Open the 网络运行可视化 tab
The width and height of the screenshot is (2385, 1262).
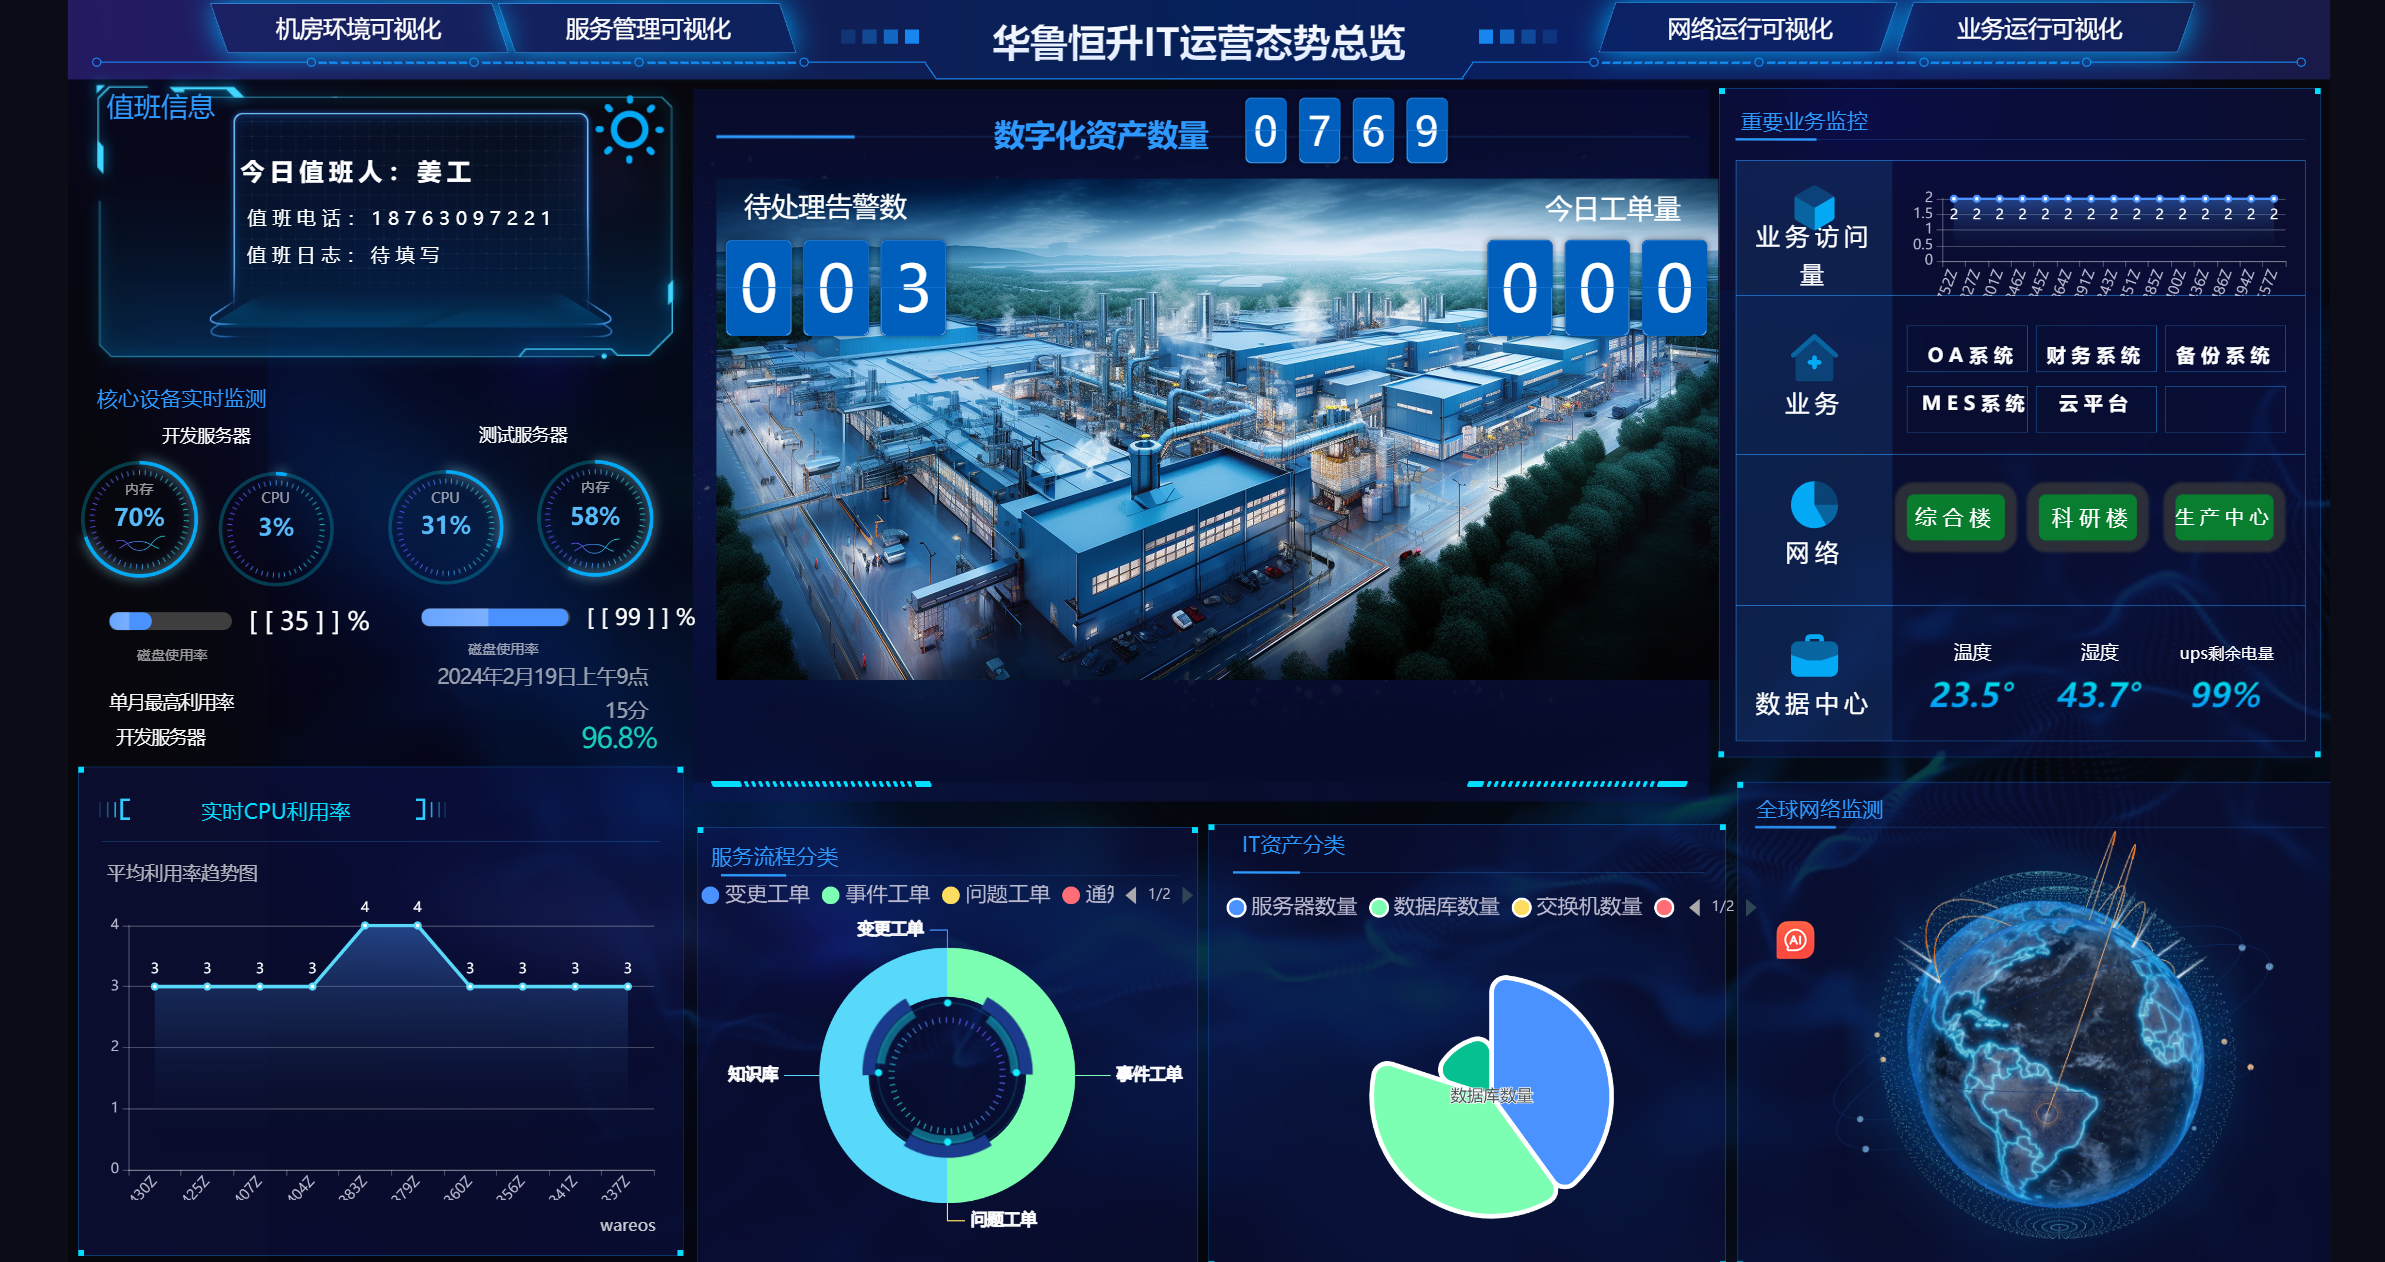1749,29
